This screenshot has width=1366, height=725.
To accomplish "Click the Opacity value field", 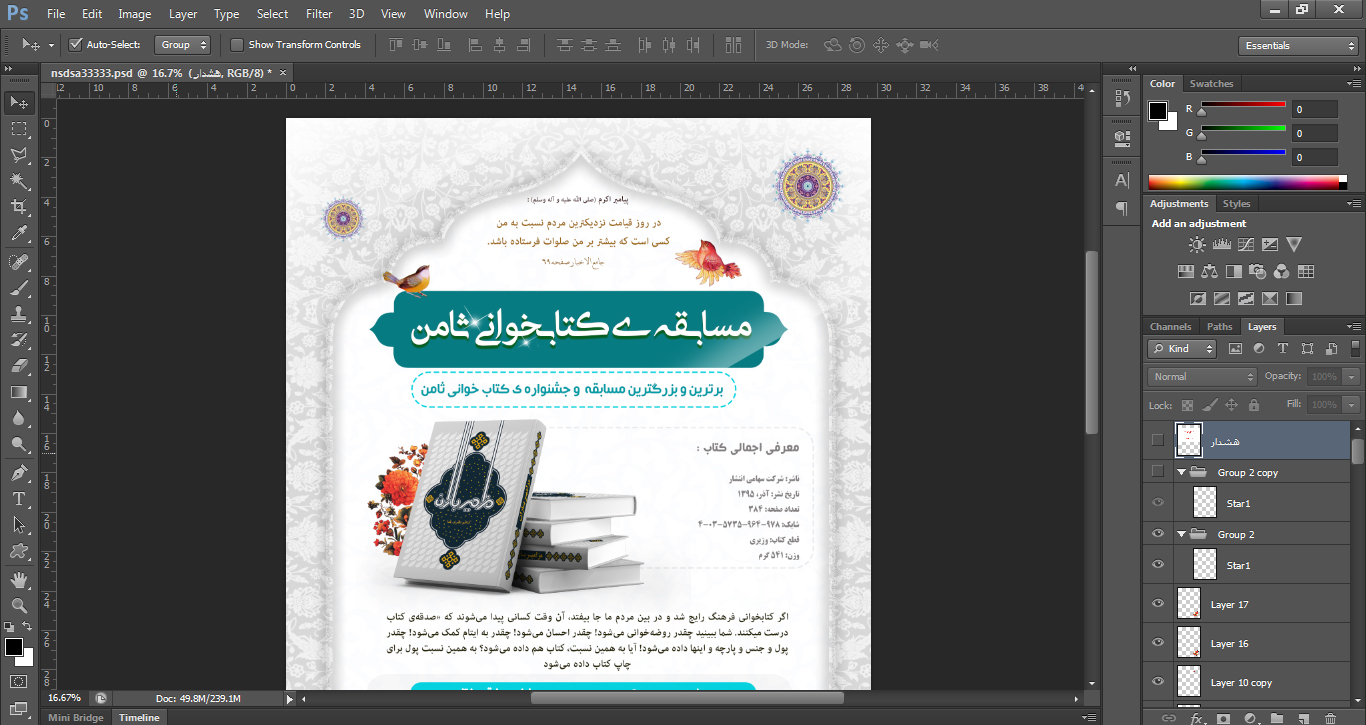I will pos(1323,377).
